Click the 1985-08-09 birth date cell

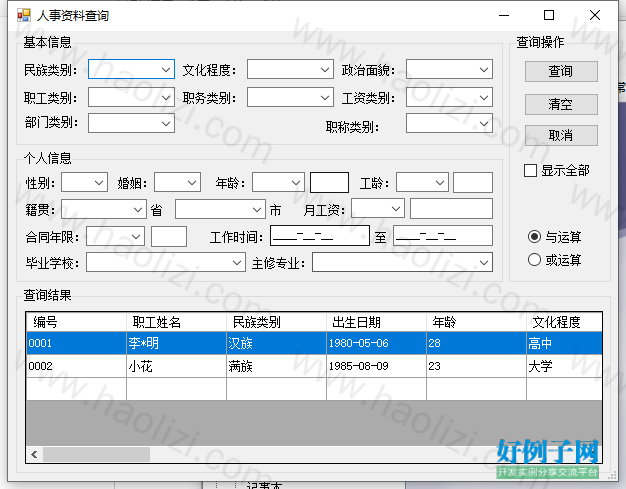[376, 366]
